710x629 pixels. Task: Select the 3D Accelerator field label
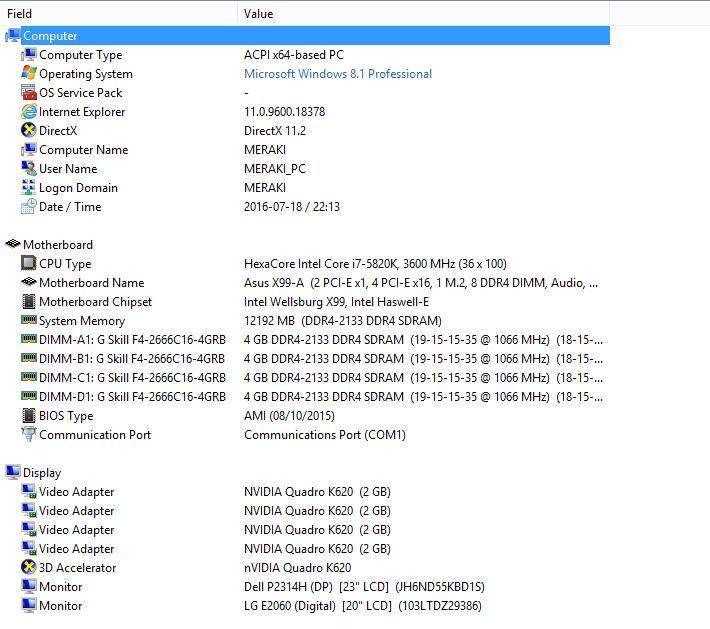click(x=77, y=568)
